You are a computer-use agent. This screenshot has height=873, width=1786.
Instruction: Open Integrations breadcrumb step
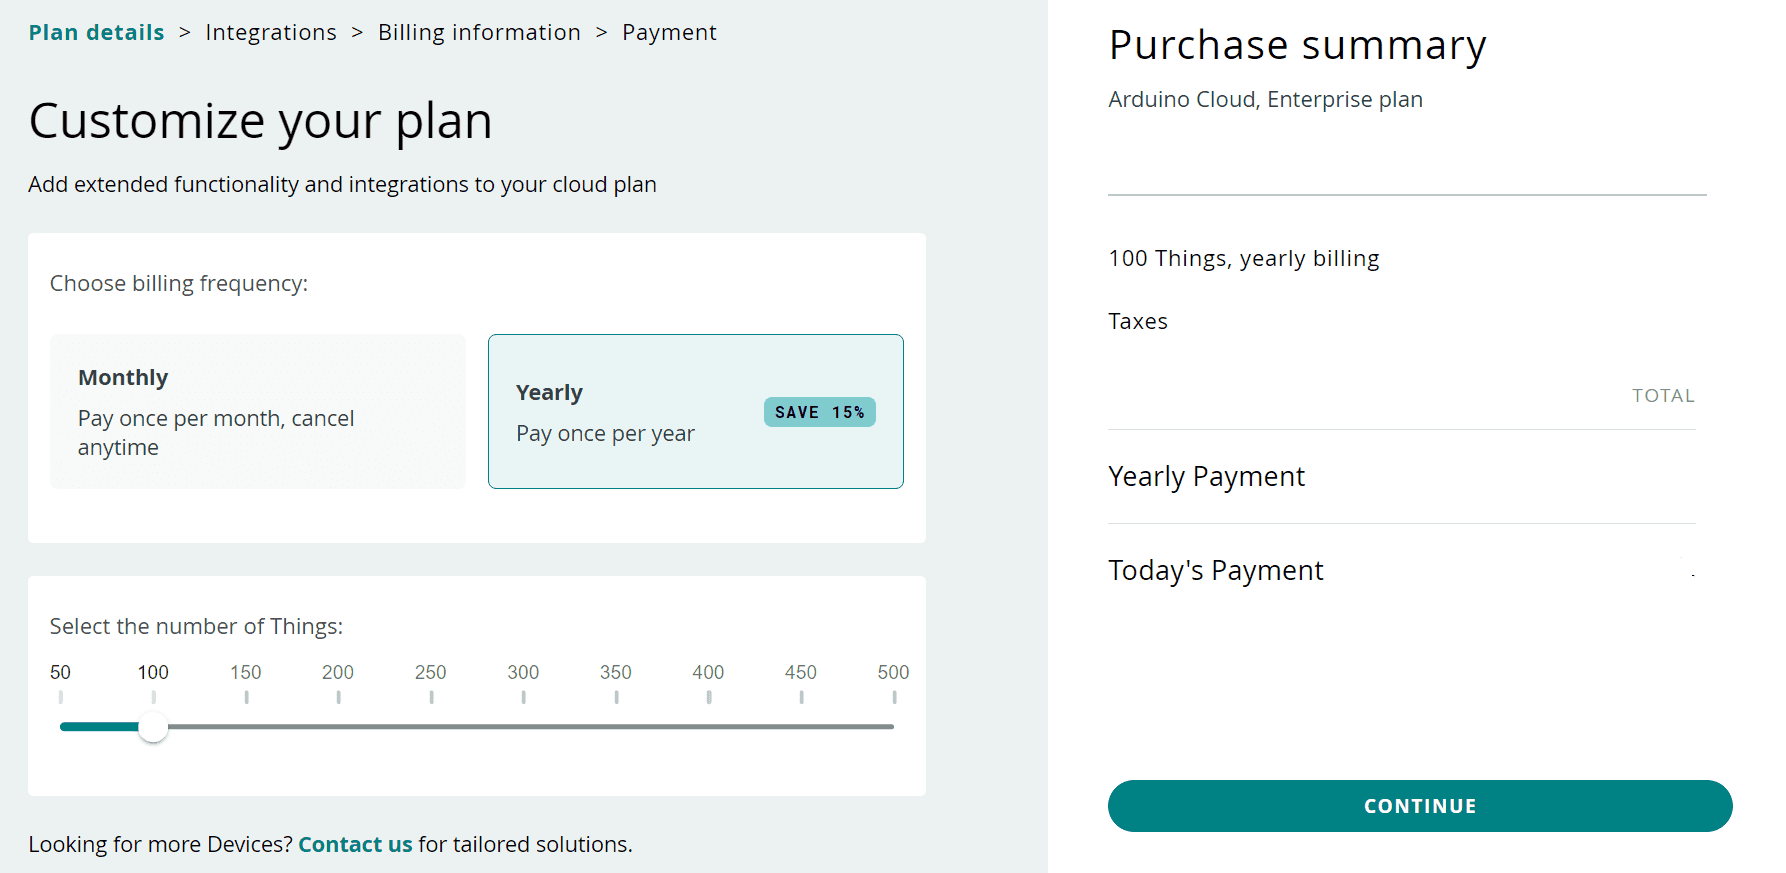pos(271,32)
